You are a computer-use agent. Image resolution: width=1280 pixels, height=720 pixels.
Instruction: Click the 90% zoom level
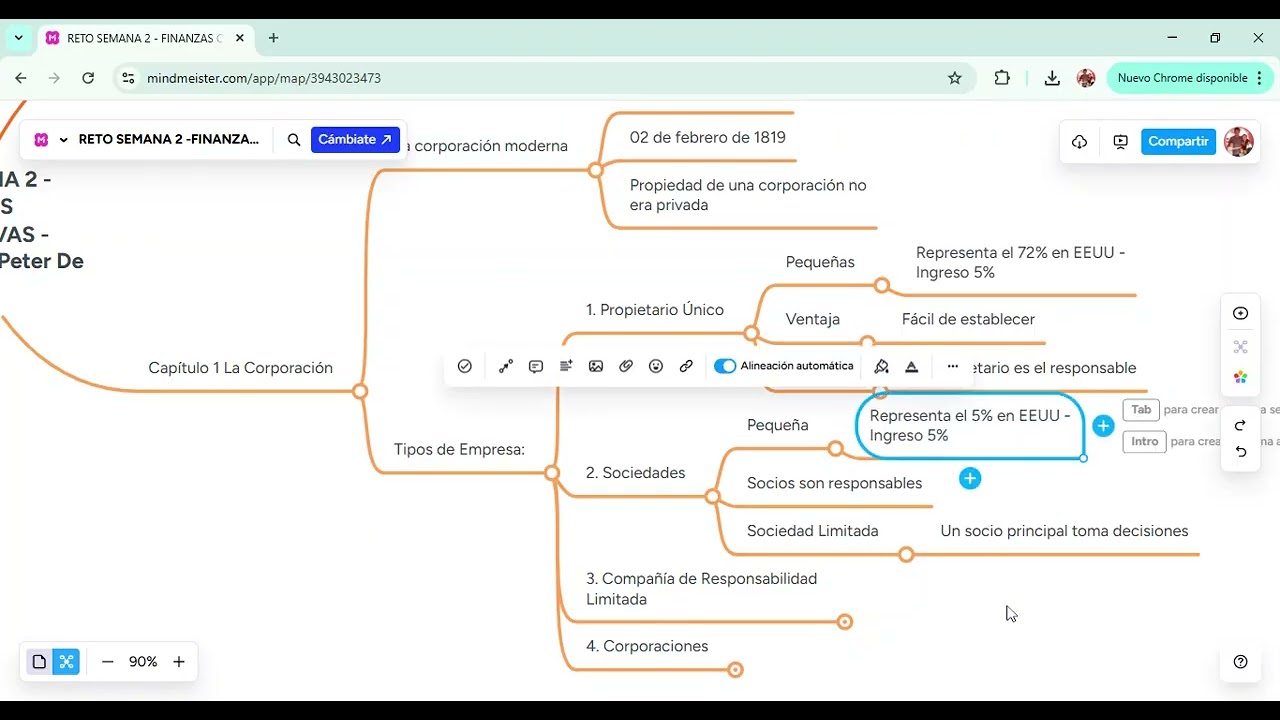[x=143, y=662]
